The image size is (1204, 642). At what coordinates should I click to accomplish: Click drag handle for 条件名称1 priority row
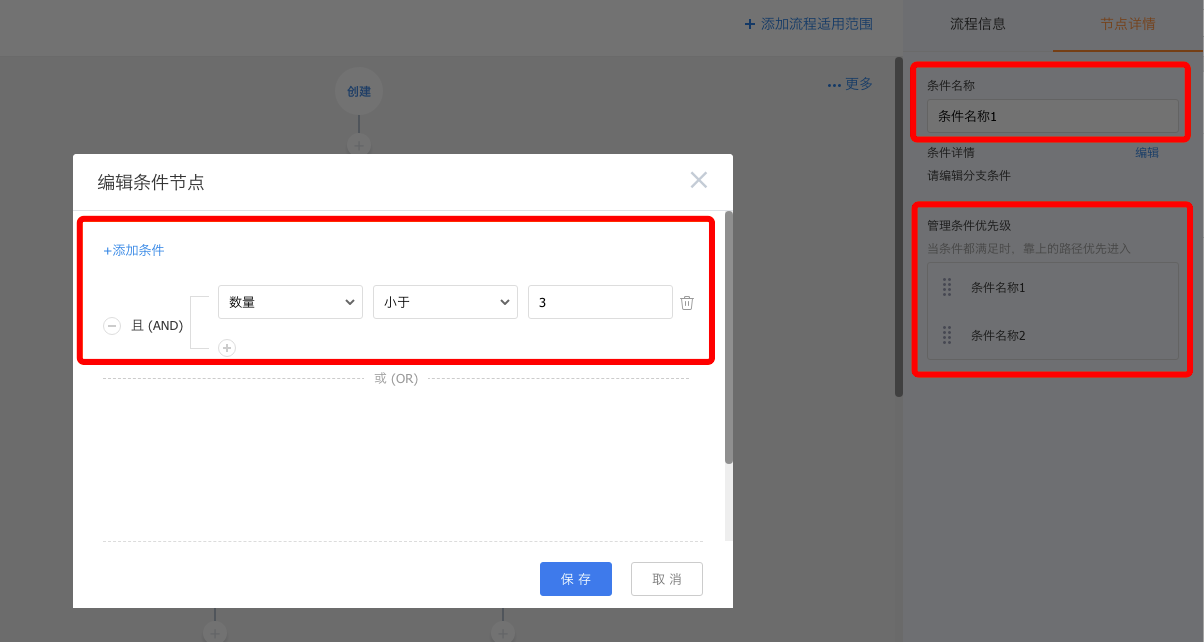(947, 287)
